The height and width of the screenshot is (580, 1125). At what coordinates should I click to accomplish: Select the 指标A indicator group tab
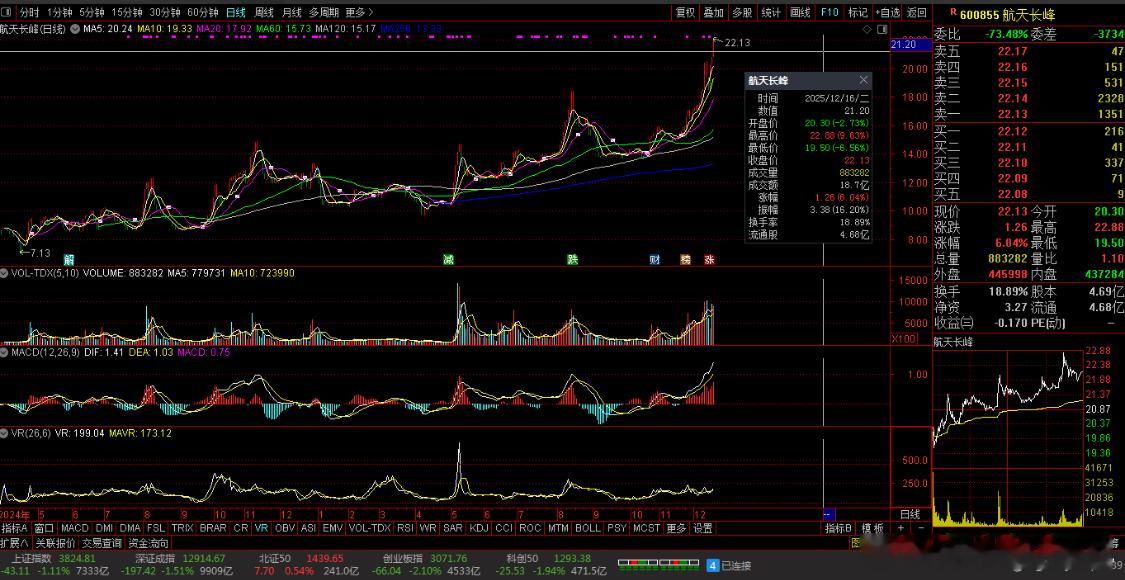coord(15,528)
